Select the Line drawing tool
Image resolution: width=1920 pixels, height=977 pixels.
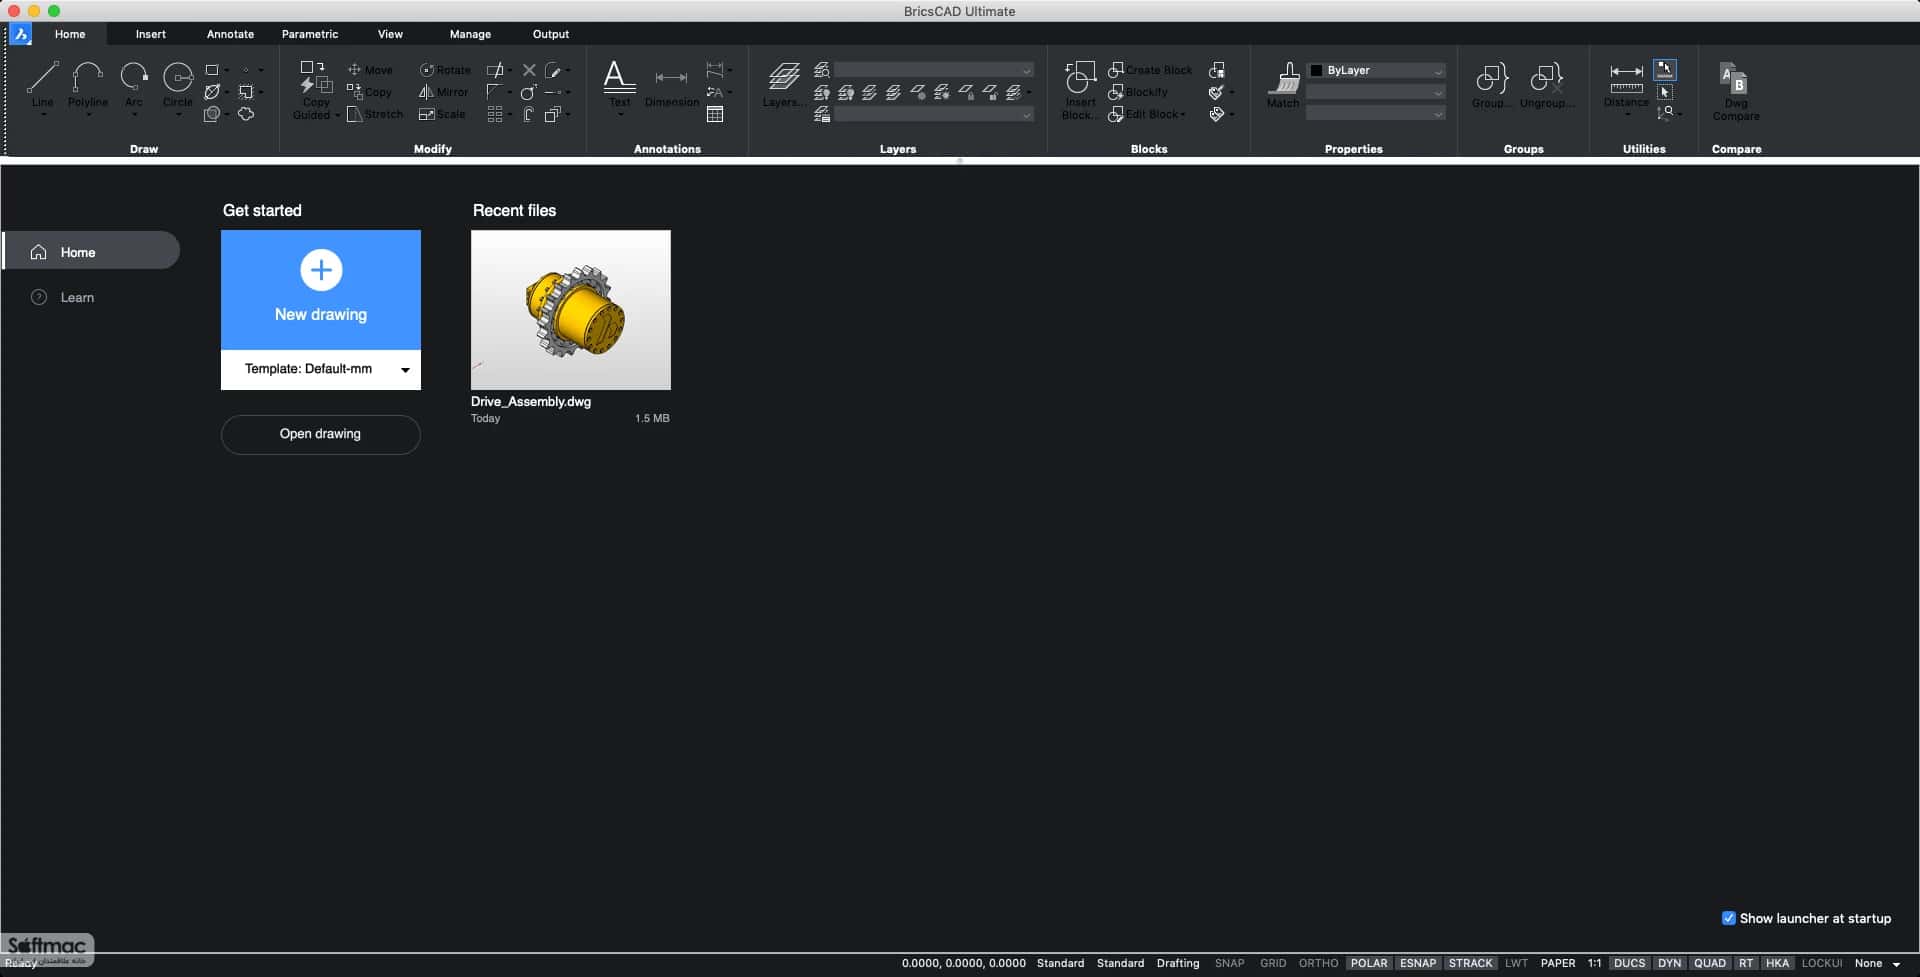(x=42, y=83)
